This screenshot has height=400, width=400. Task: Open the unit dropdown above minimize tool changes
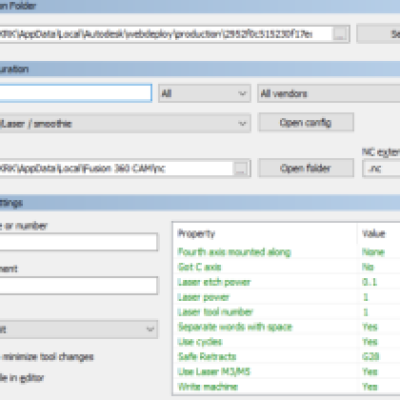coord(79,329)
